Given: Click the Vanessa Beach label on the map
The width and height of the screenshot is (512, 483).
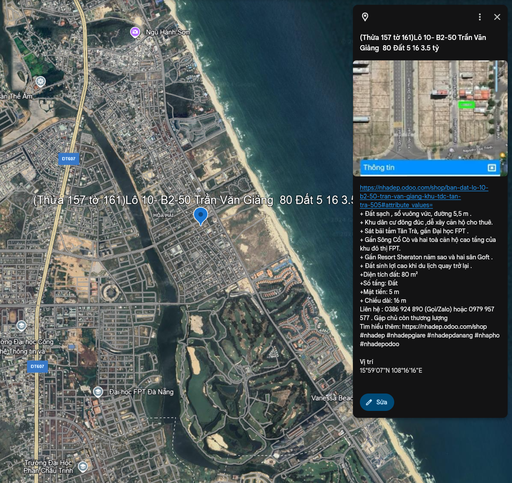Looking at the screenshot, I should click(332, 398).
